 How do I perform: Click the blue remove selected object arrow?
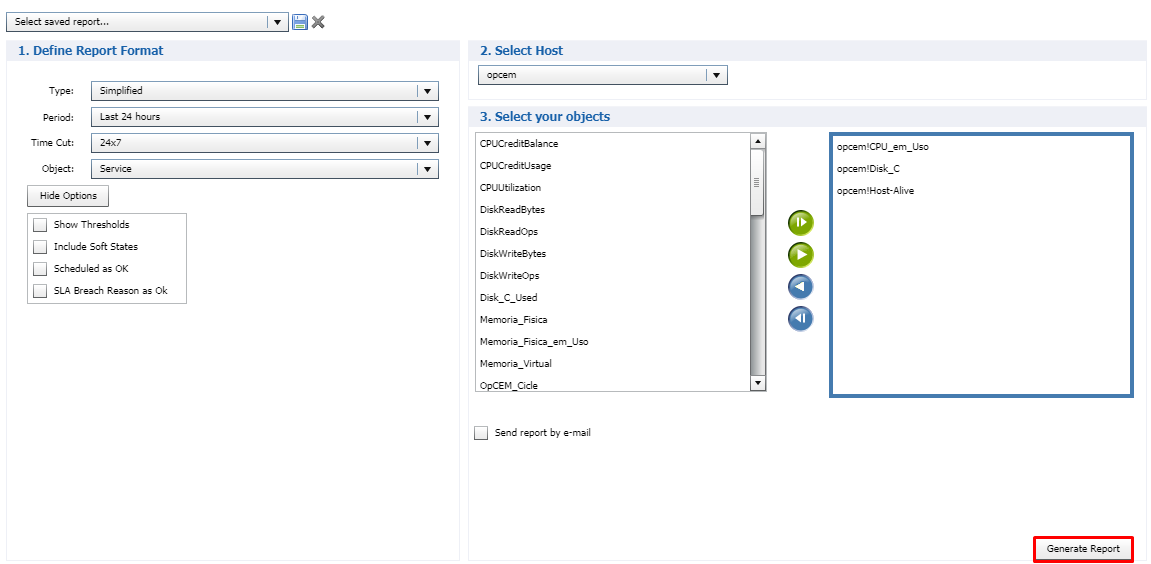[800, 287]
